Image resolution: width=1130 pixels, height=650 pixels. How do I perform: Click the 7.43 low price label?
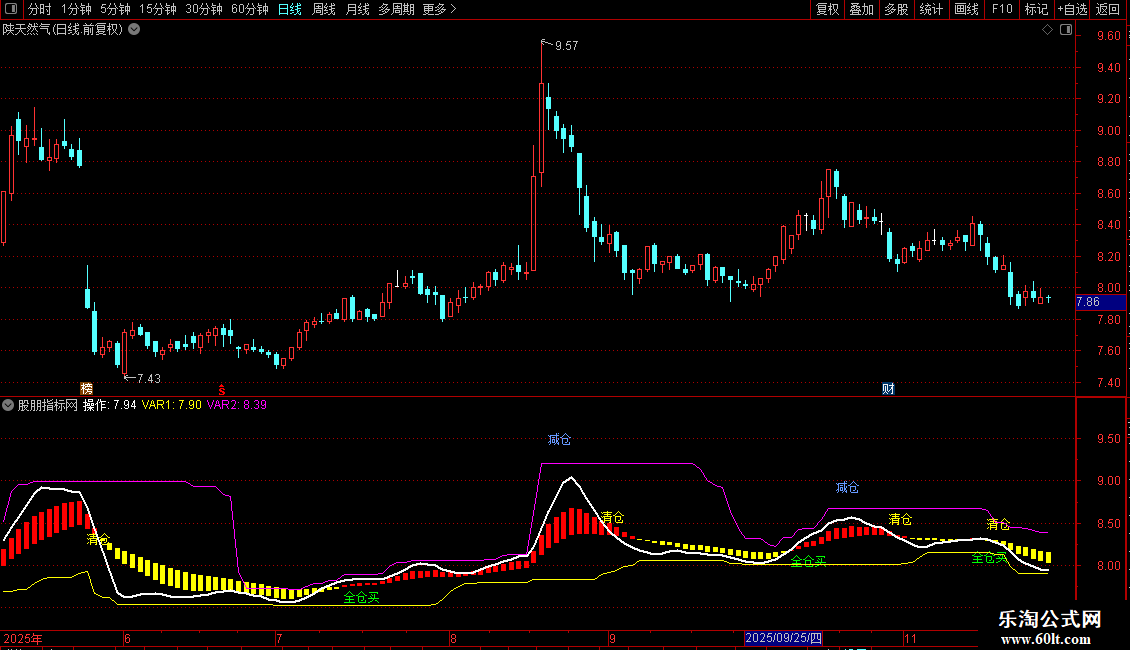pyautogui.click(x=148, y=378)
